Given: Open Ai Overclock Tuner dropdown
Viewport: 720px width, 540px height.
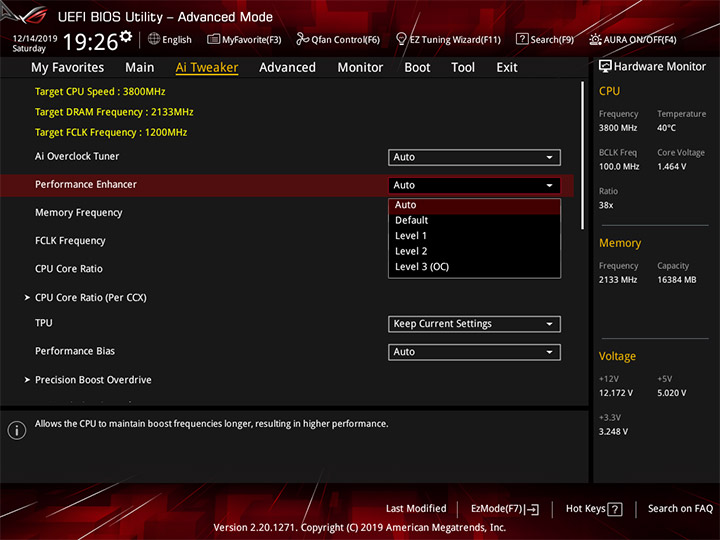Looking at the screenshot, I should click(474, 158).
